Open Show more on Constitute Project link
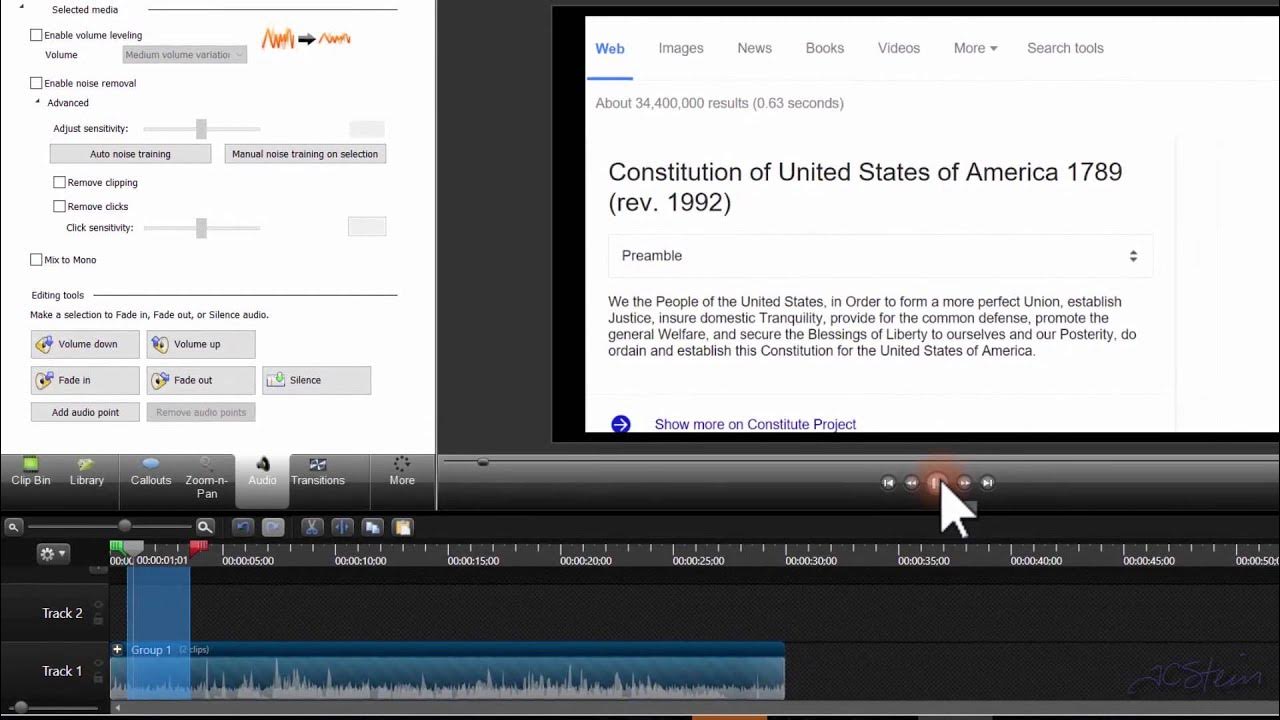Viewport: 1280px width, 720px height. 755,424
